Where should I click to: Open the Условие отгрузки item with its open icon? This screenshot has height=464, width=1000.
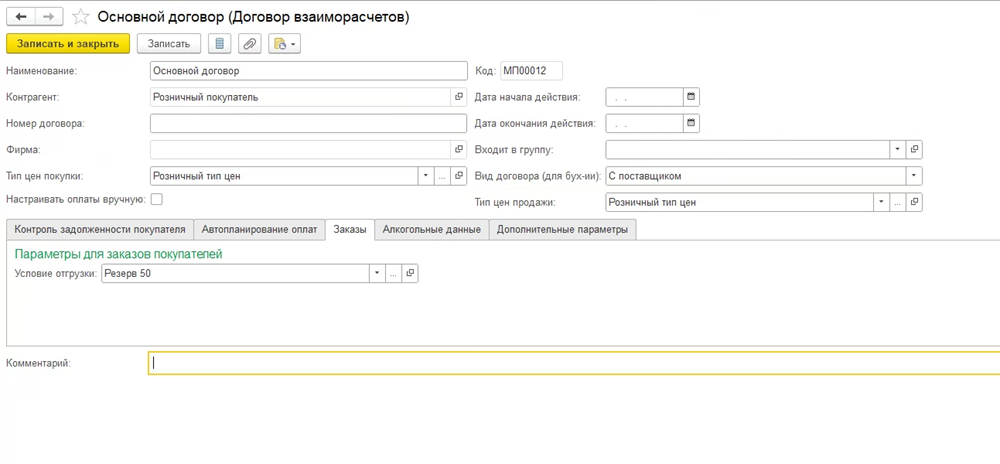(x=410, y=273)
